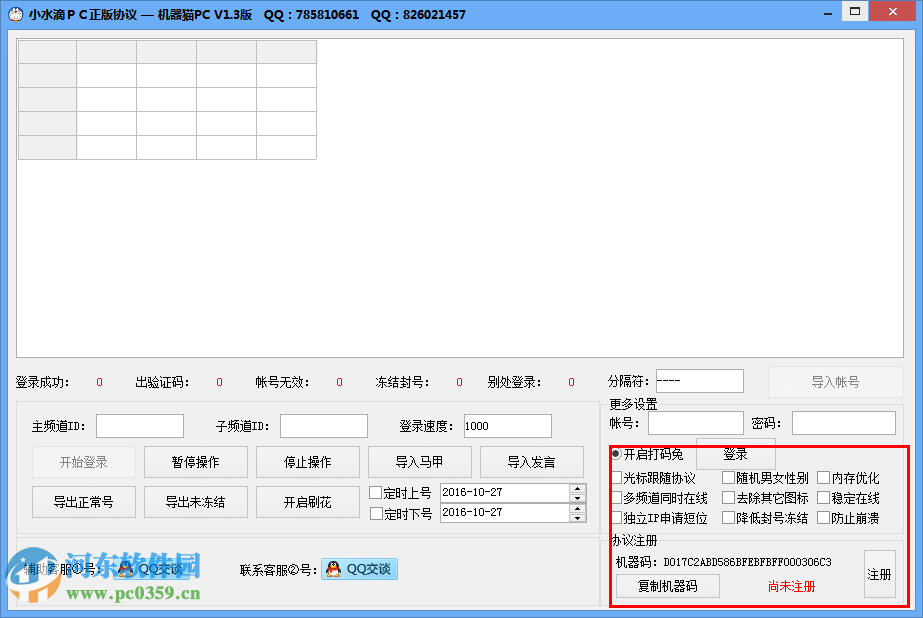Click the QQ penguin icon next to 联系客服②号

tap(332, 568)
